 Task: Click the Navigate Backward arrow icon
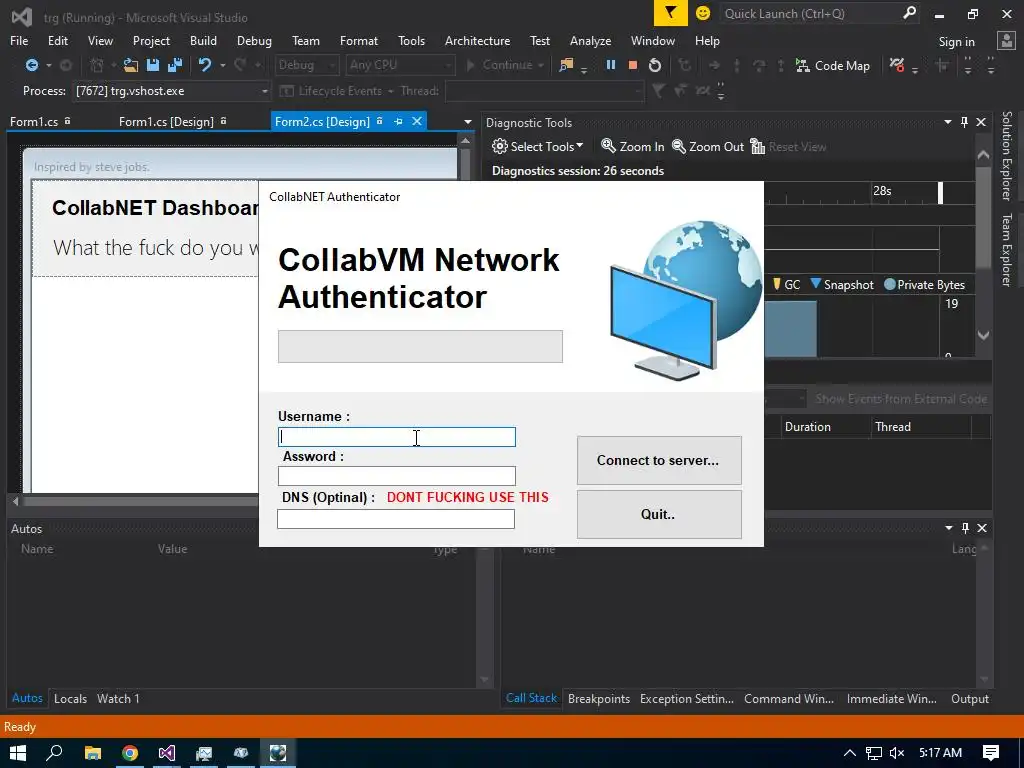tap(31, 65)
